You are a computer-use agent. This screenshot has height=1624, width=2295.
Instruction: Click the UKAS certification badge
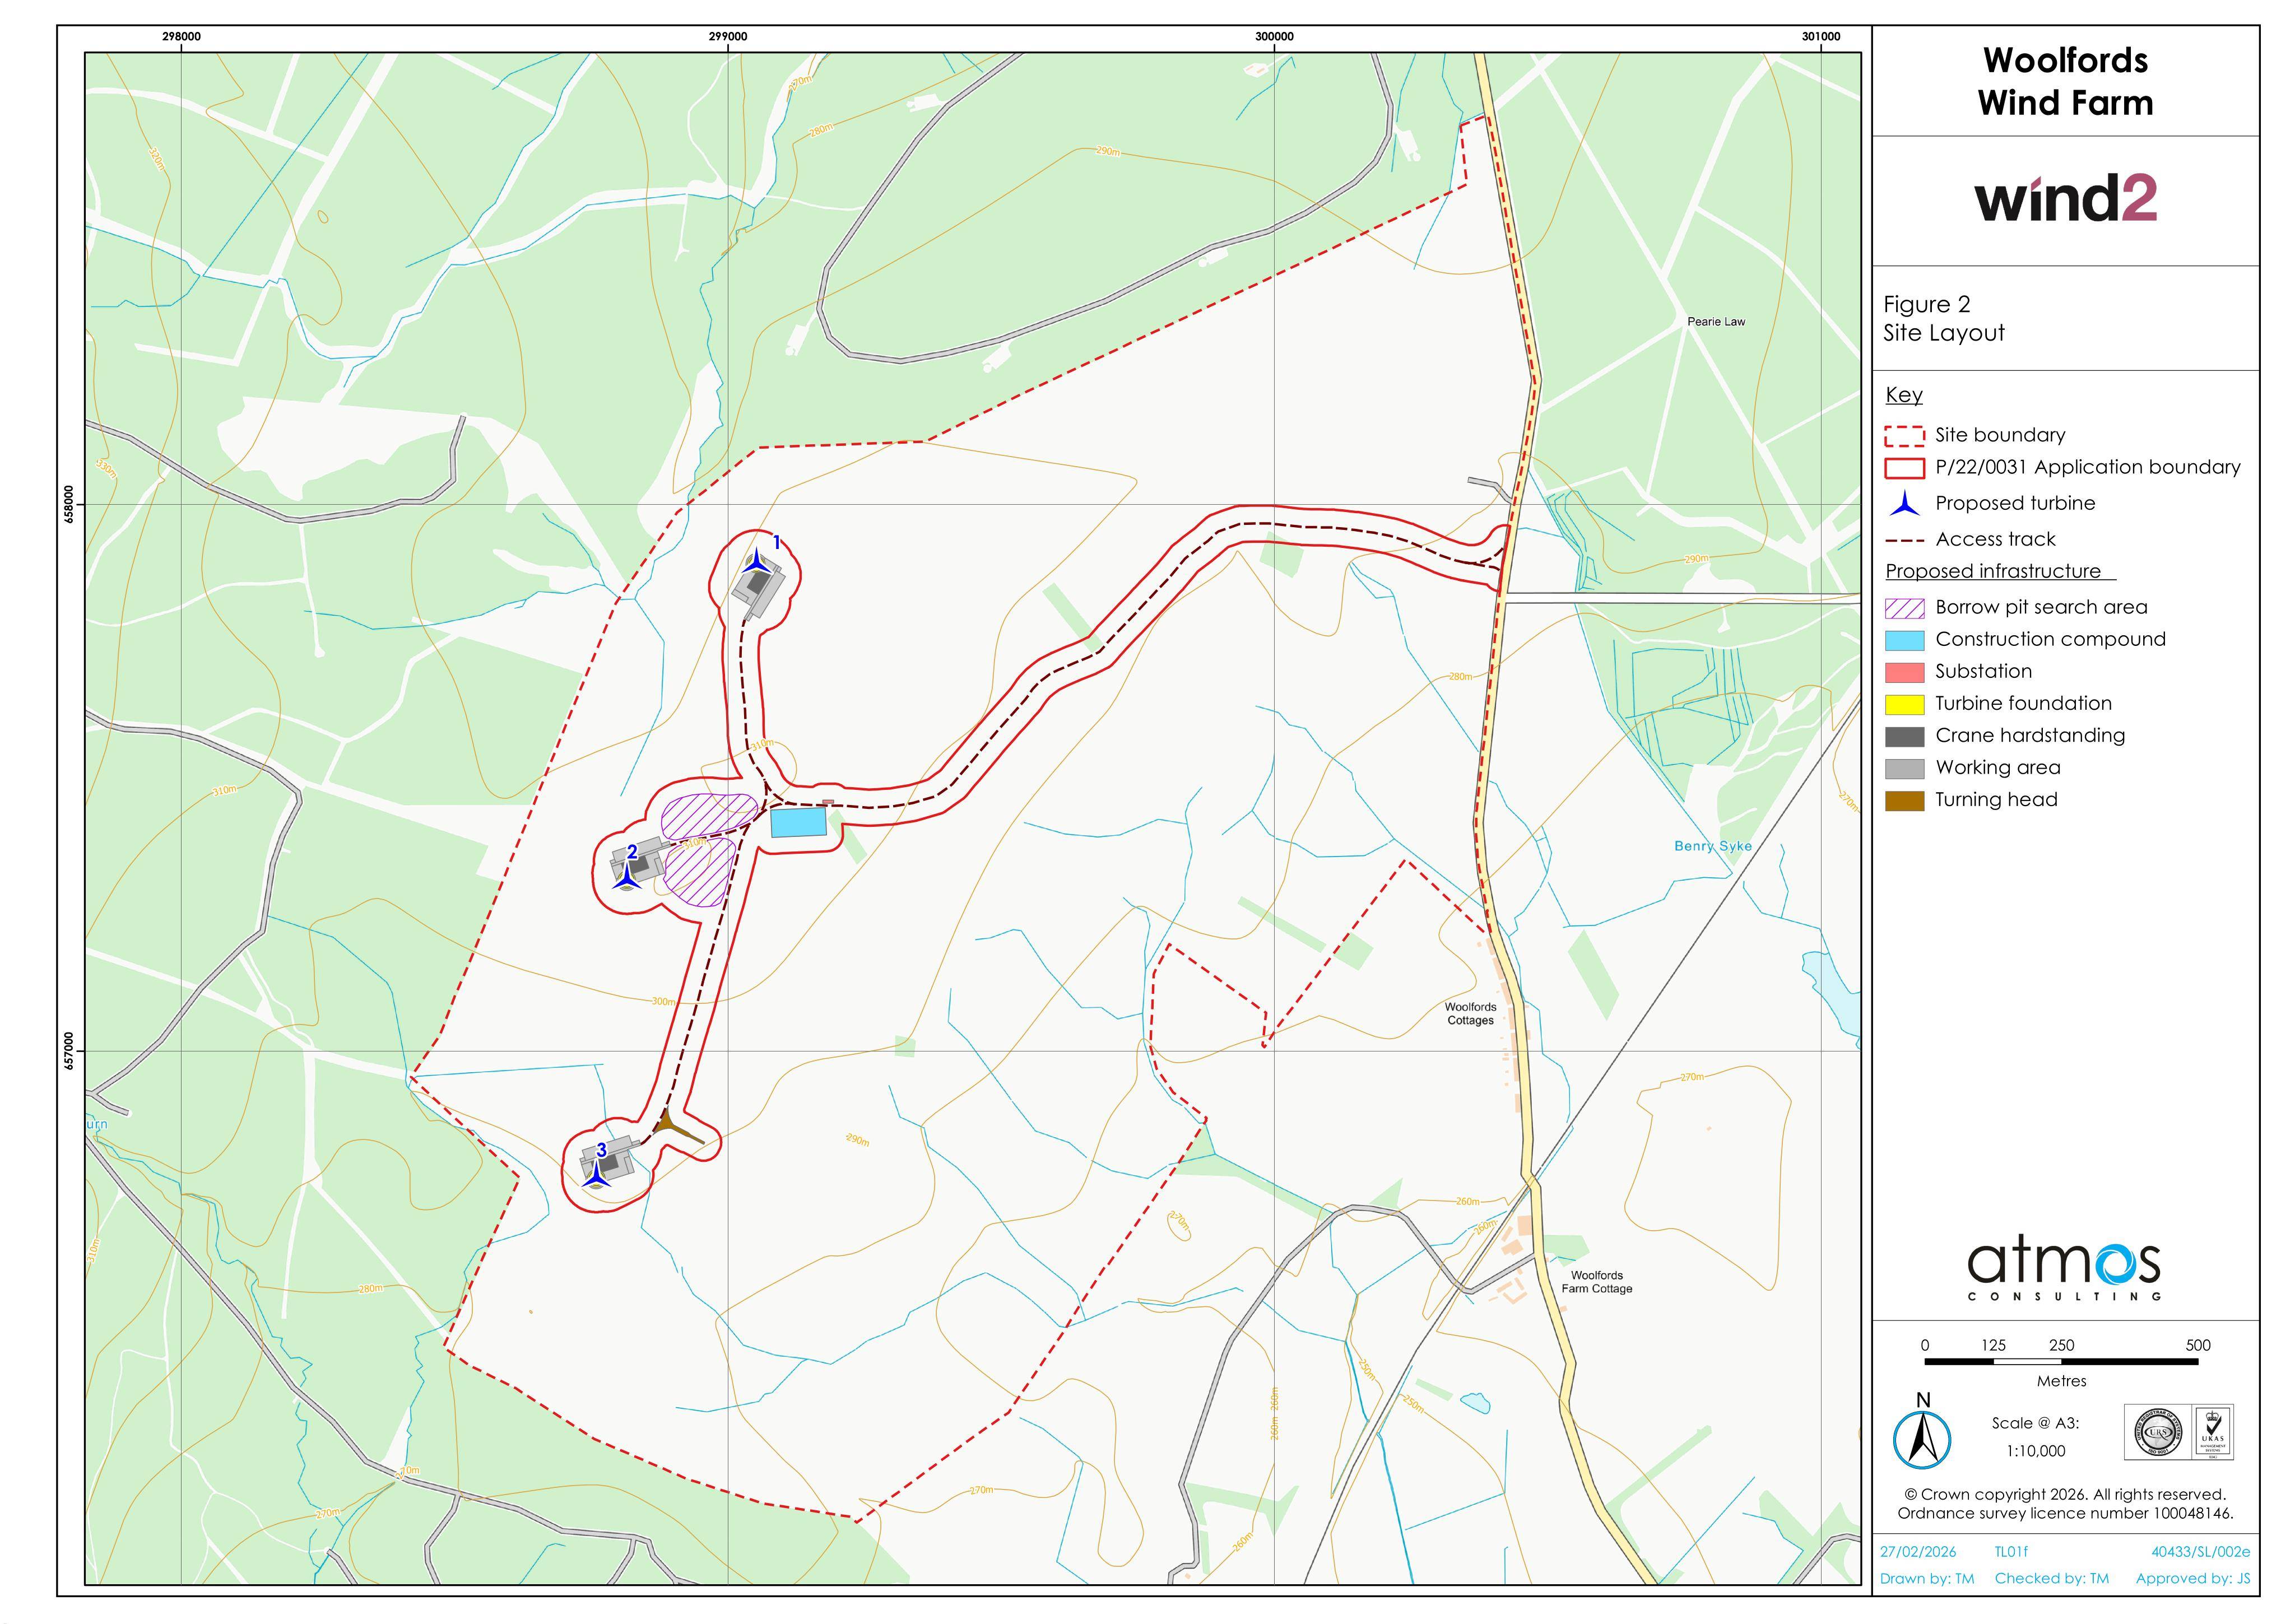tap(2213, 1432)
